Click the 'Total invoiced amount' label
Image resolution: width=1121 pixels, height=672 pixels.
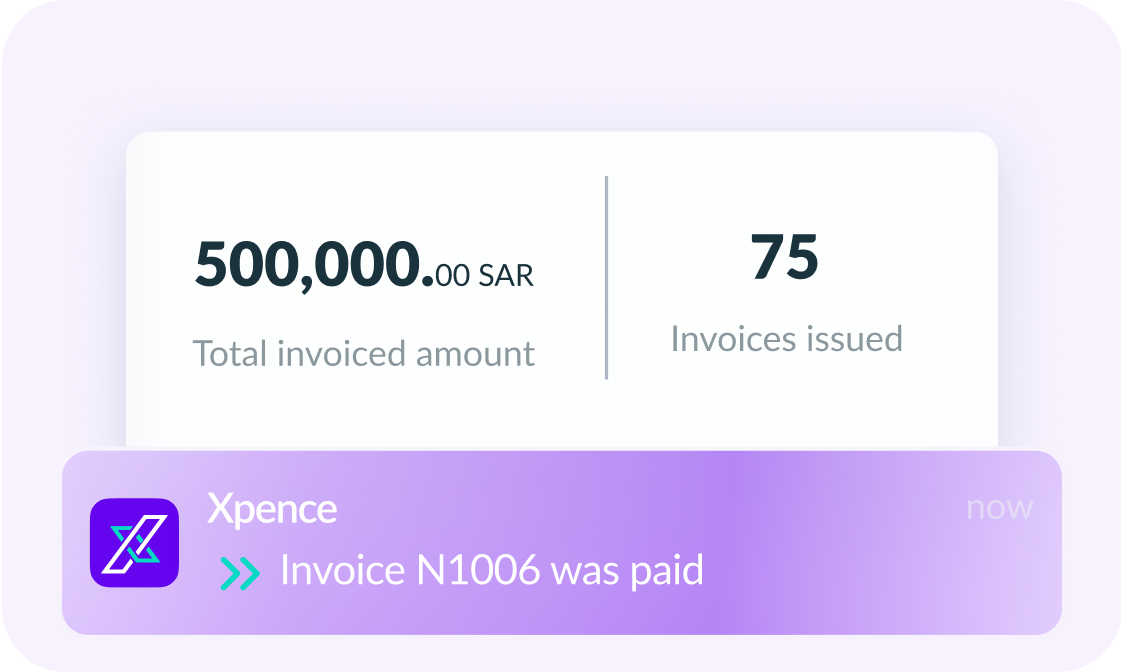(363, 353)
